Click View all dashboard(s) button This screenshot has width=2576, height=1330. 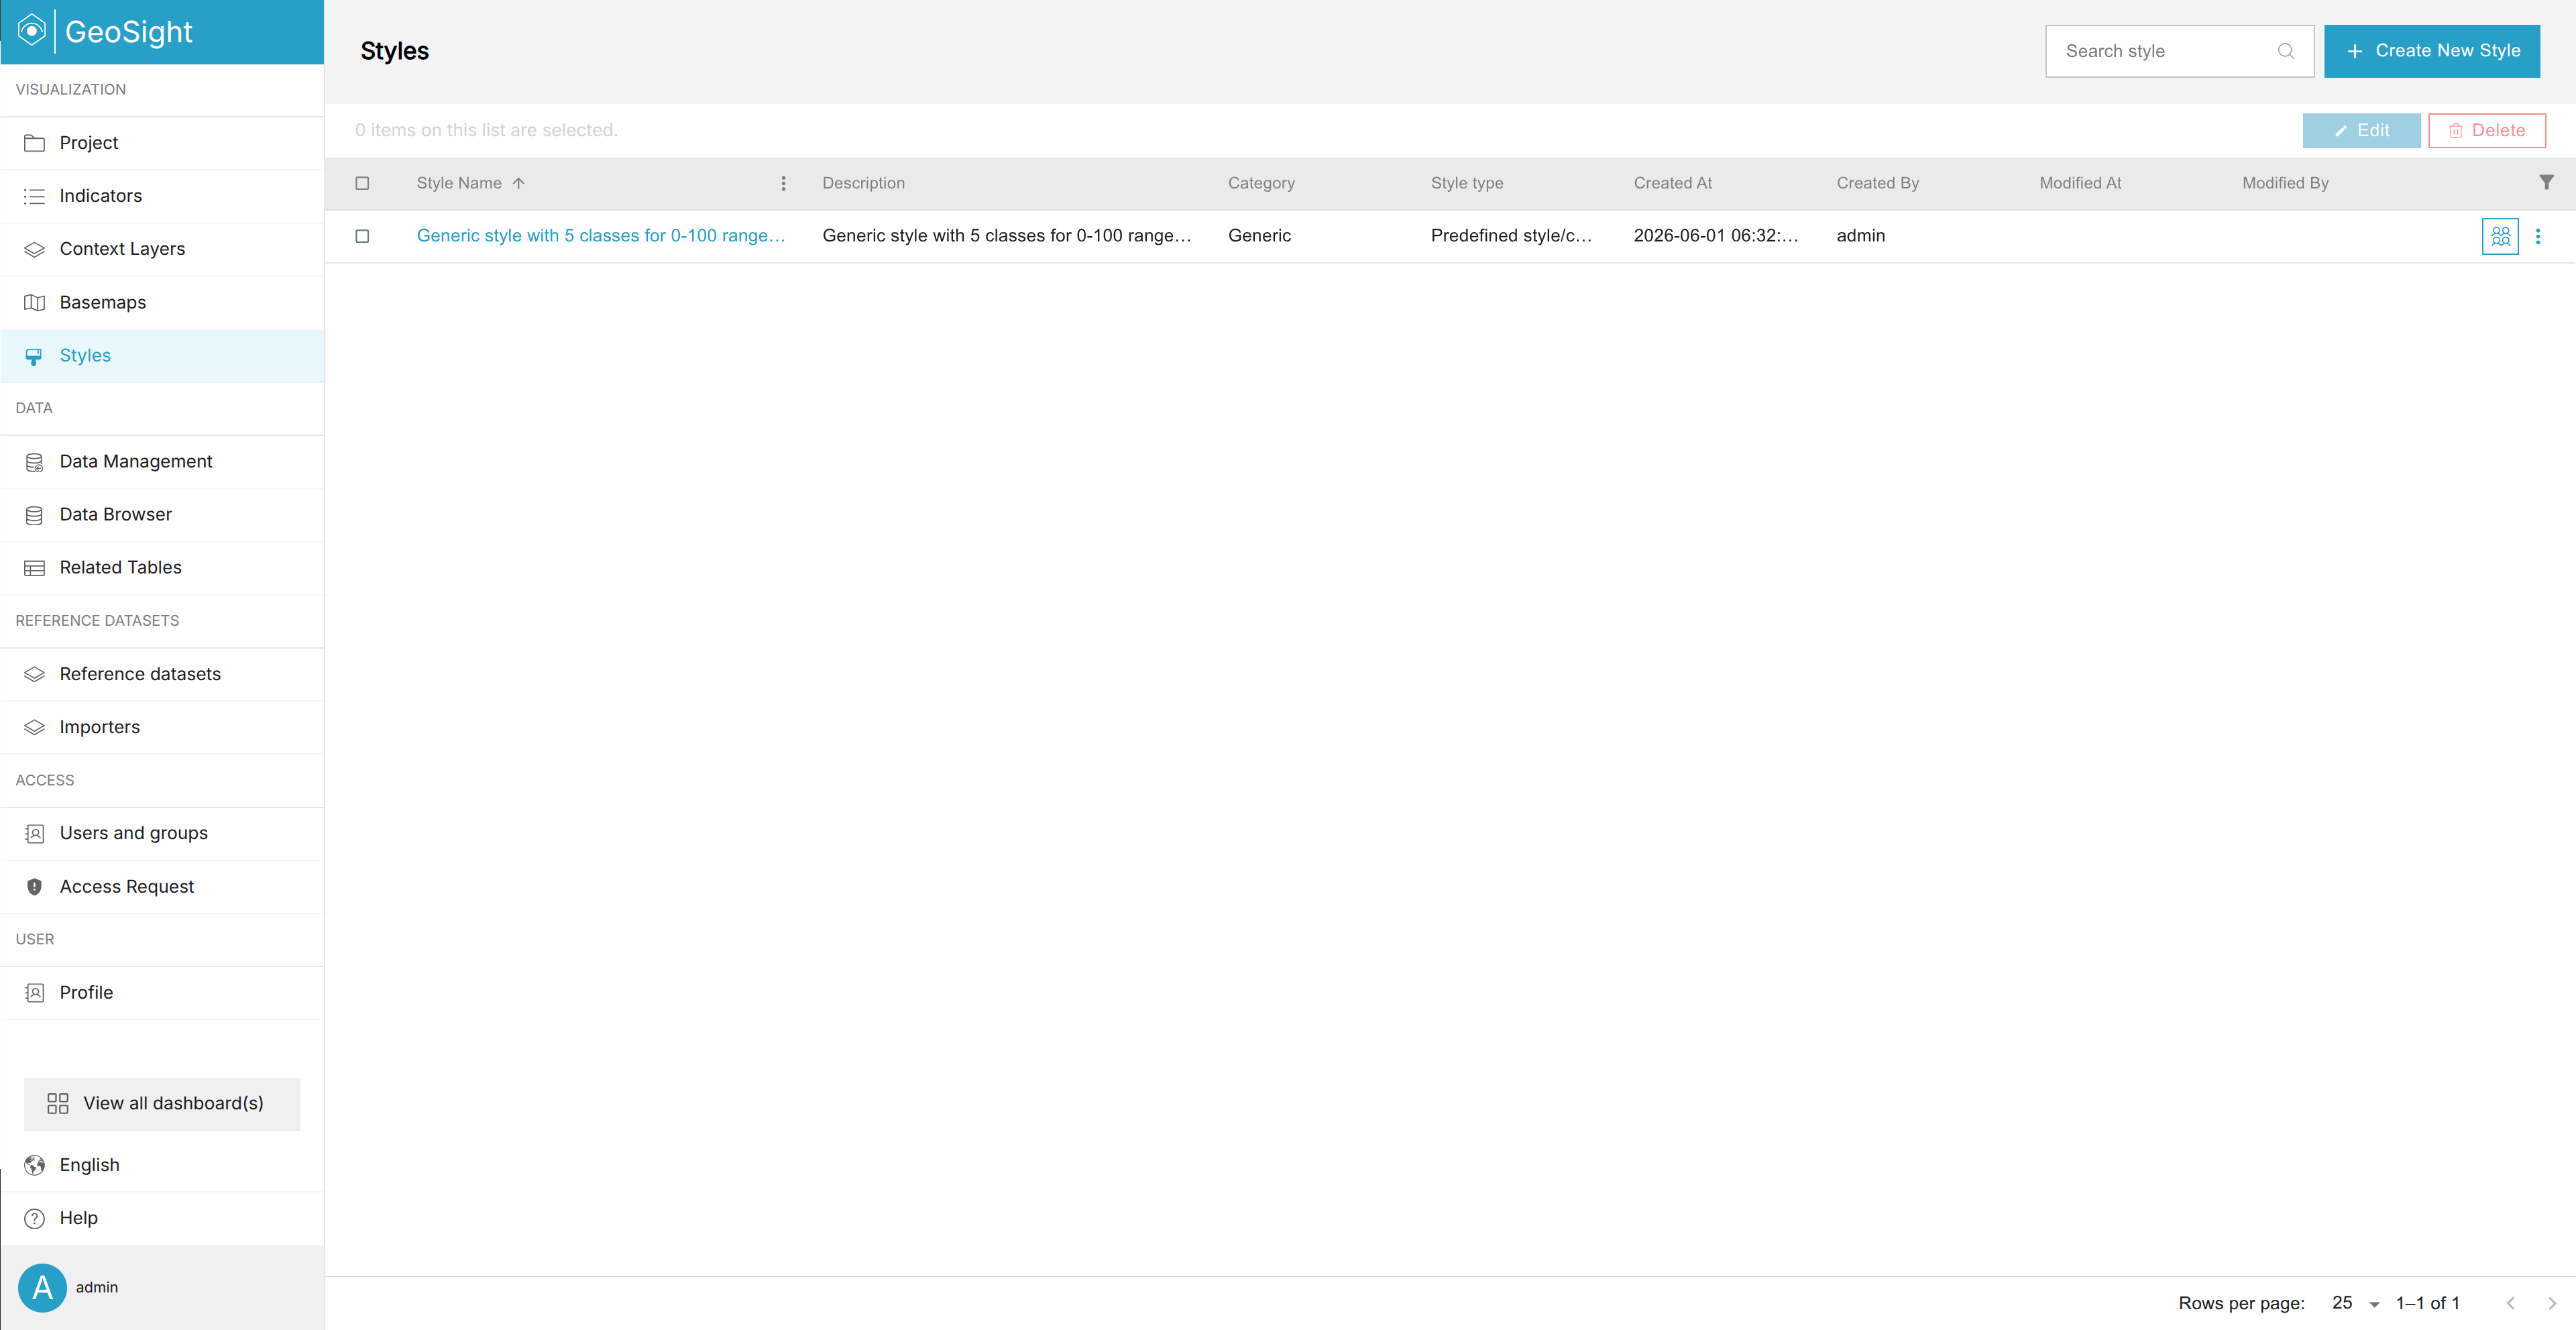point(162,1104)
